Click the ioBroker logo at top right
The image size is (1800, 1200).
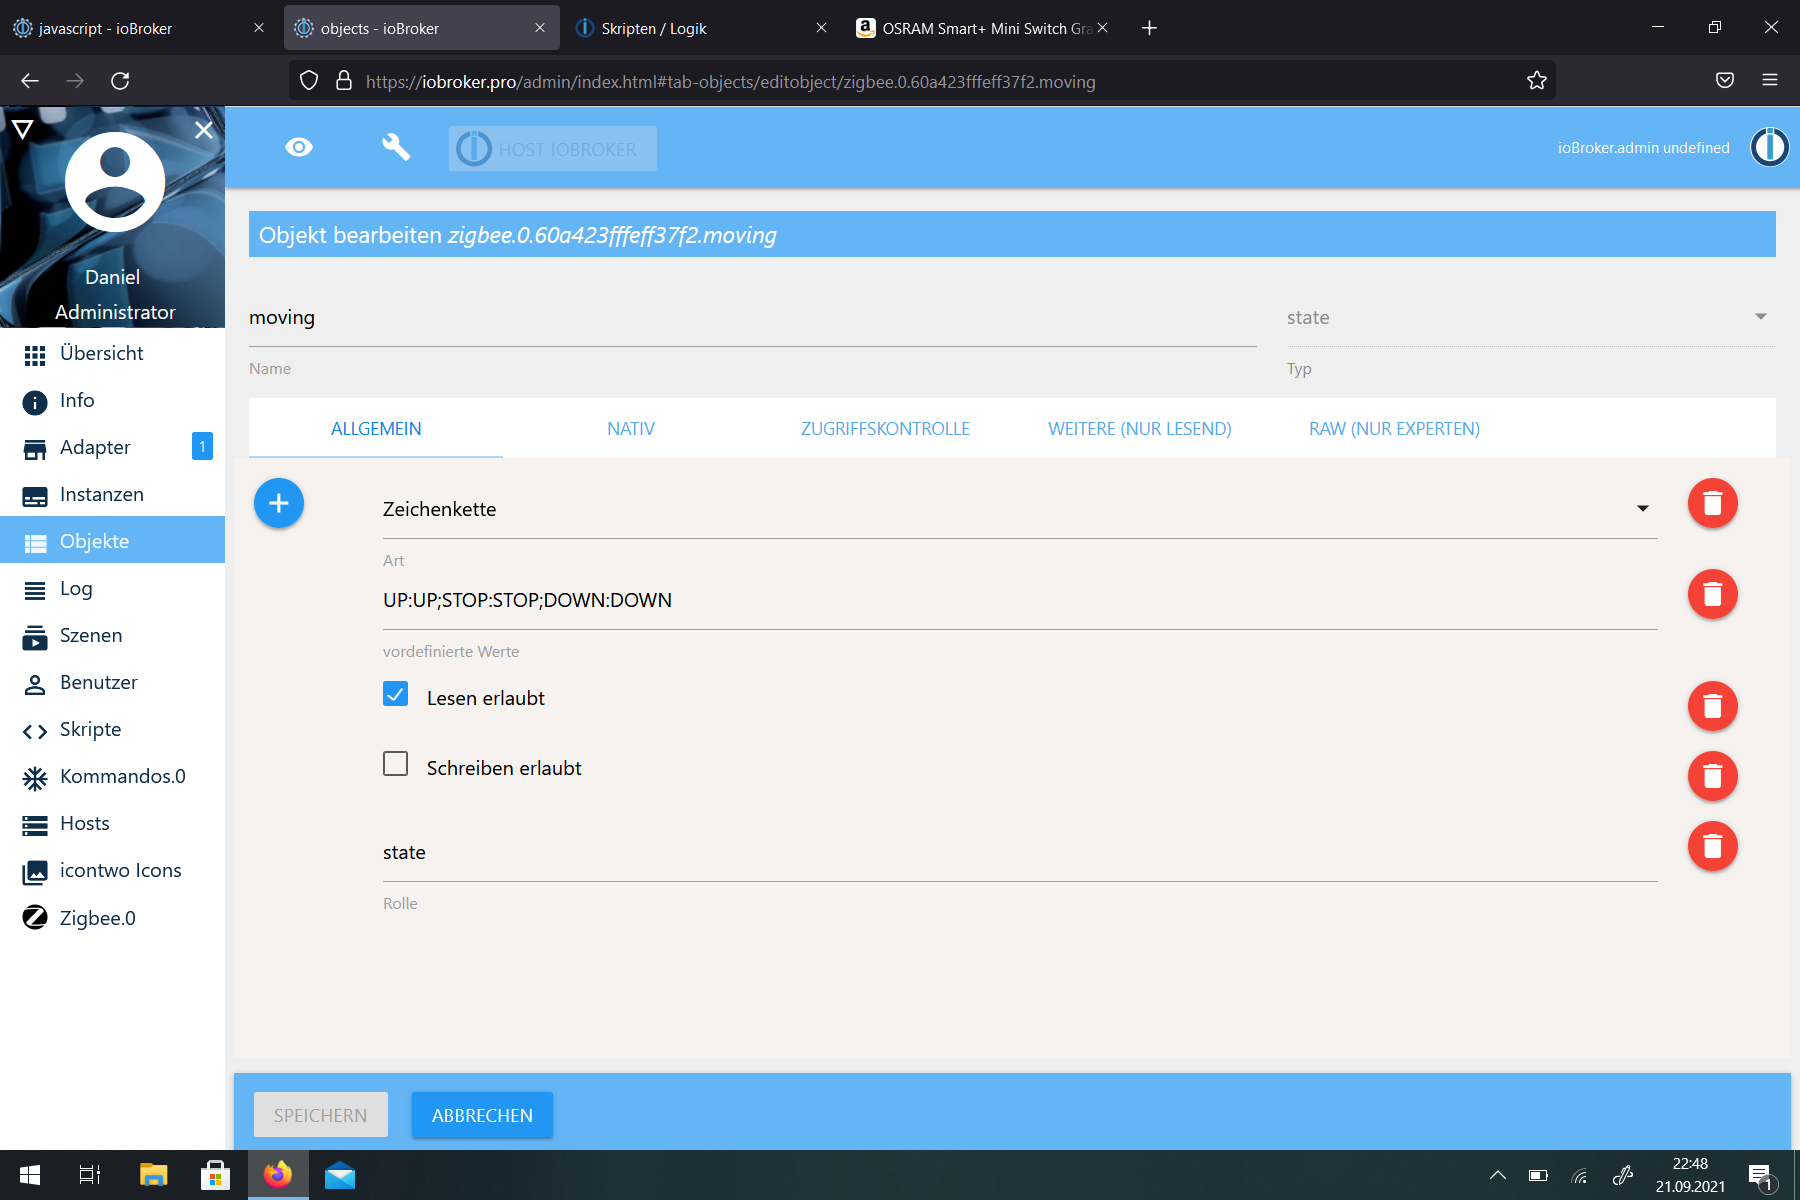pos(1769,147)
